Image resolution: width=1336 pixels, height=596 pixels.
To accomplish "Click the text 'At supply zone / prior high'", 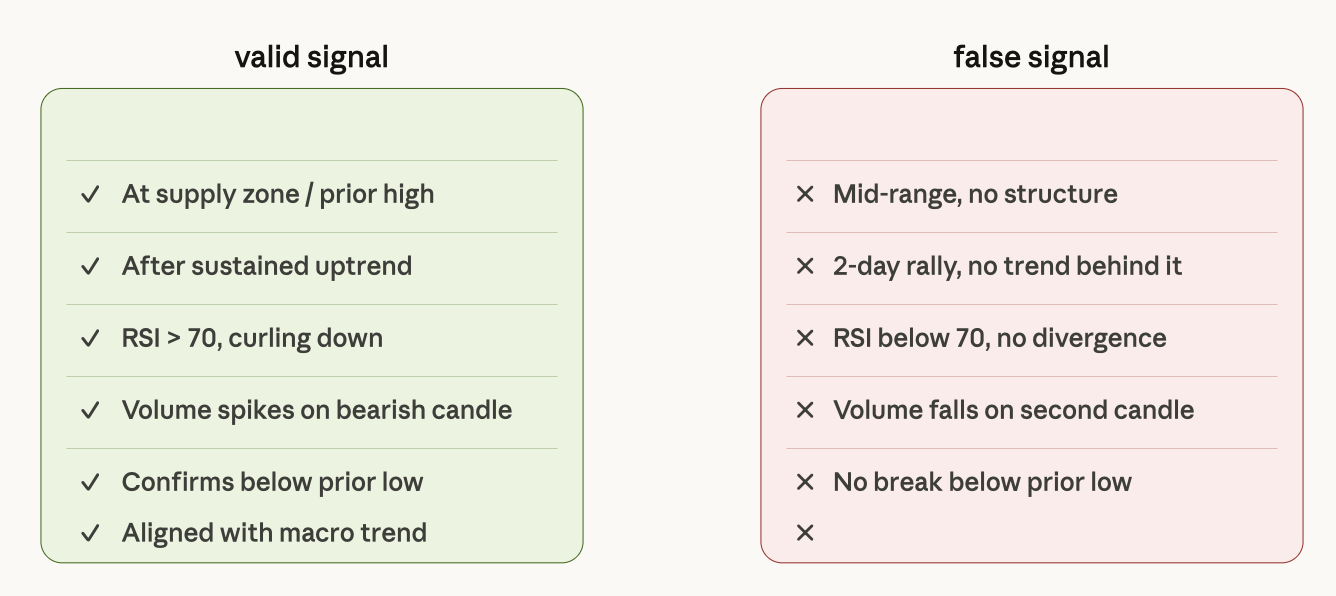I will point(278,194).
